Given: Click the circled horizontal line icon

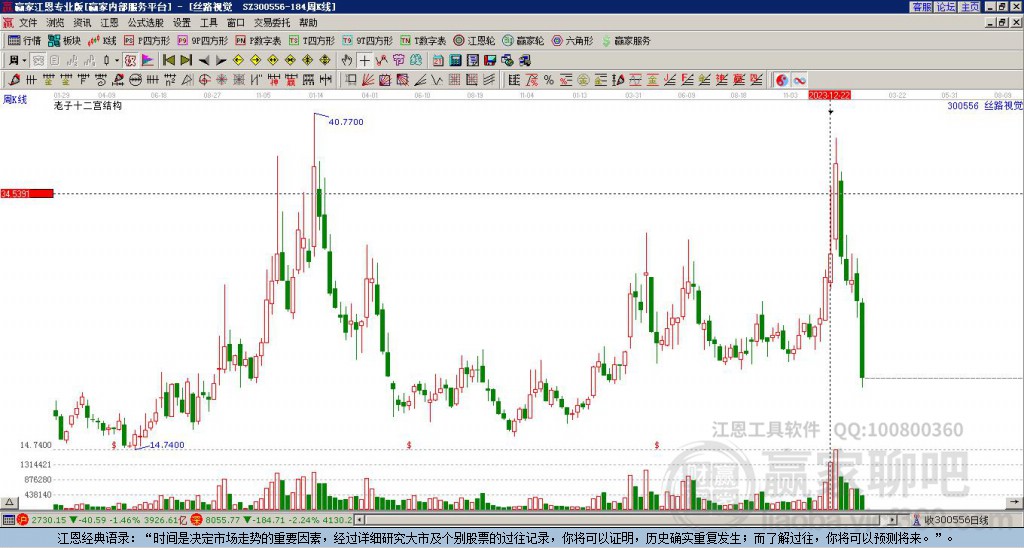Looking at the screenshot, I should click(x=135, y=80).
